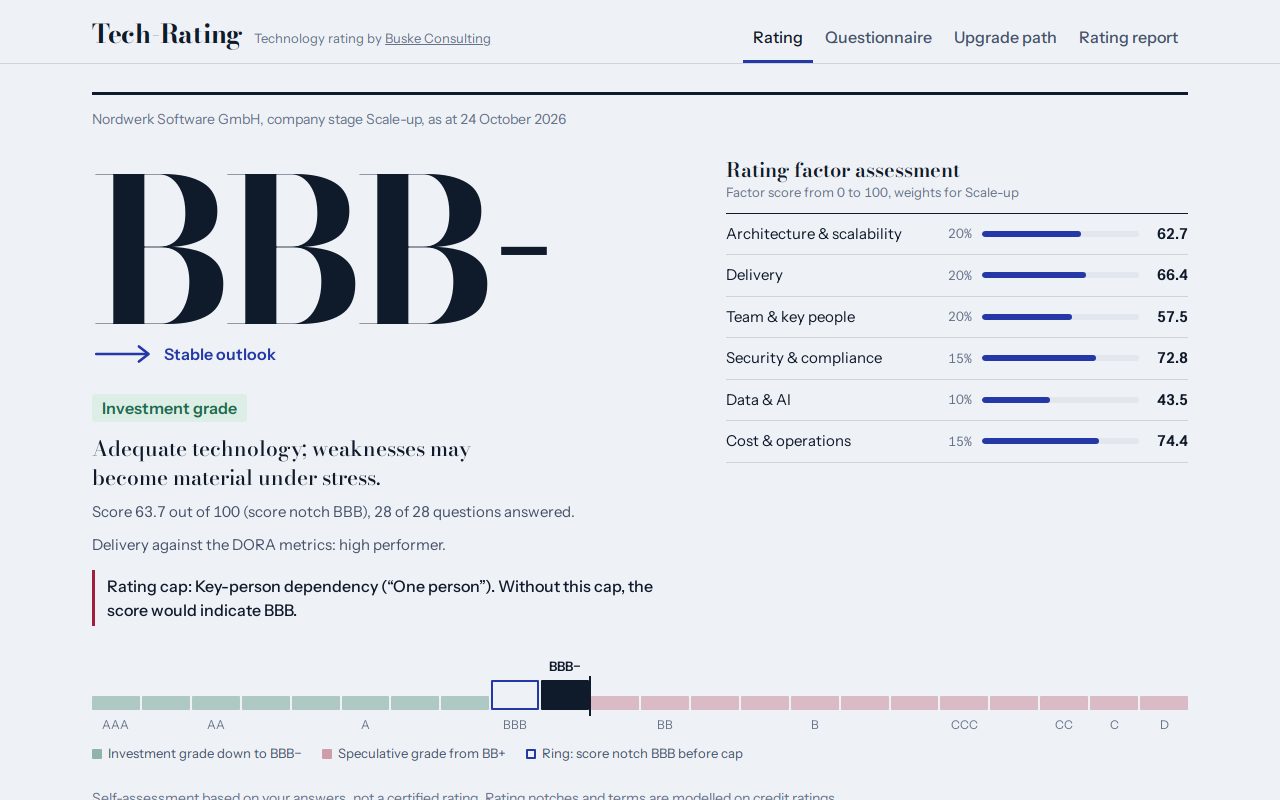Click the Delivery factor progress bar
This screenshot has height=800, width=1280.
1060,275
